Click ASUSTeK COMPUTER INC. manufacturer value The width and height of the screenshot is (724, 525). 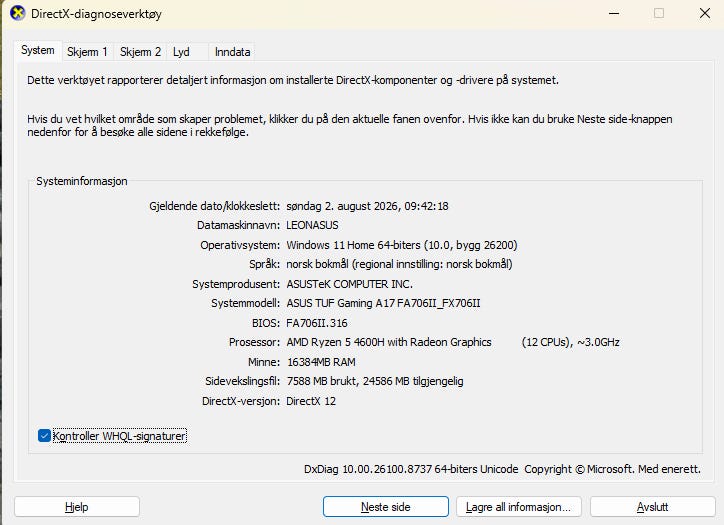[350, 284]
